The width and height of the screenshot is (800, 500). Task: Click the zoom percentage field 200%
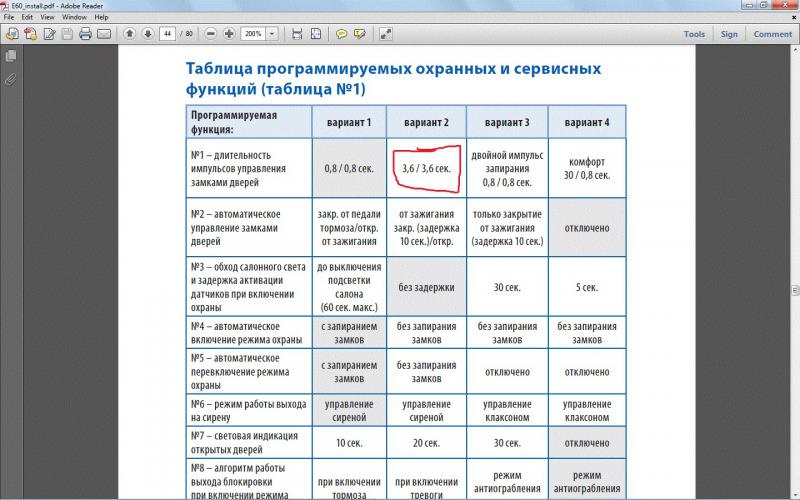[x=254, y=34]
